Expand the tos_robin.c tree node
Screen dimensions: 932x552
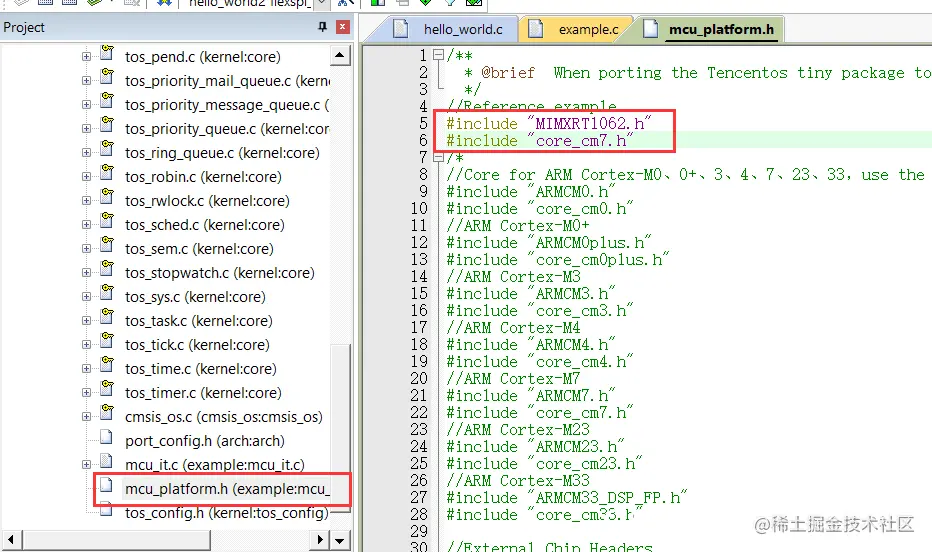pos(86,176)
